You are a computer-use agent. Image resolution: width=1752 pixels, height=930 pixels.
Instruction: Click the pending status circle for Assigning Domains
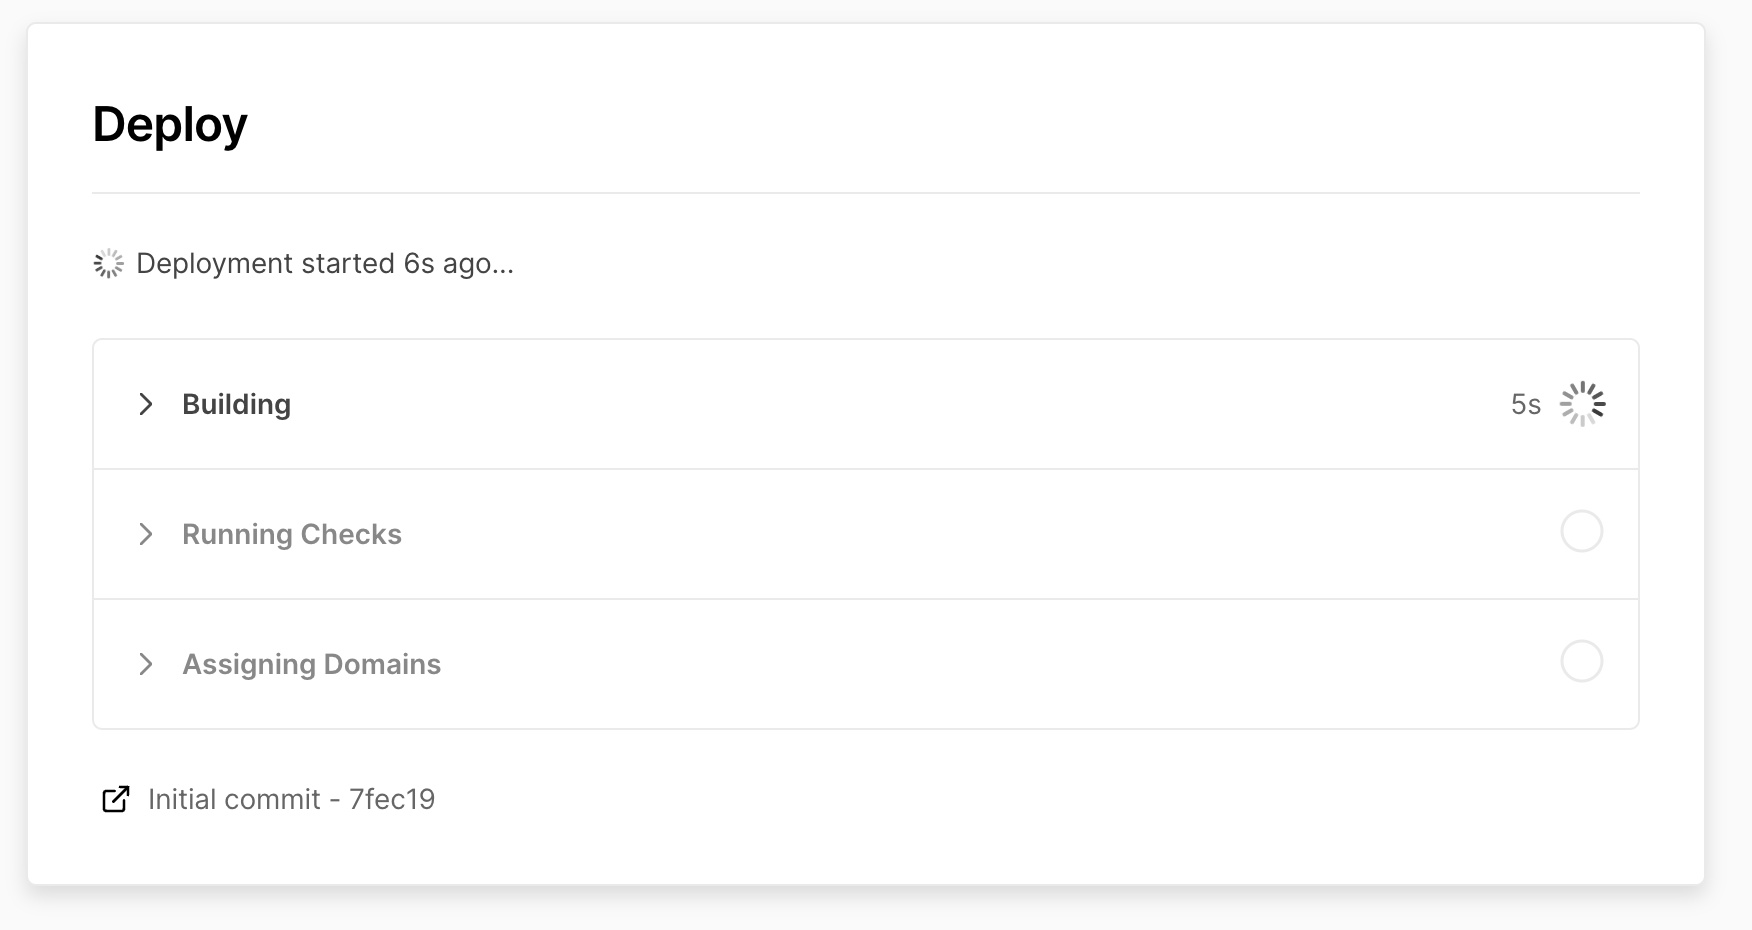[x=1581, y=661]
